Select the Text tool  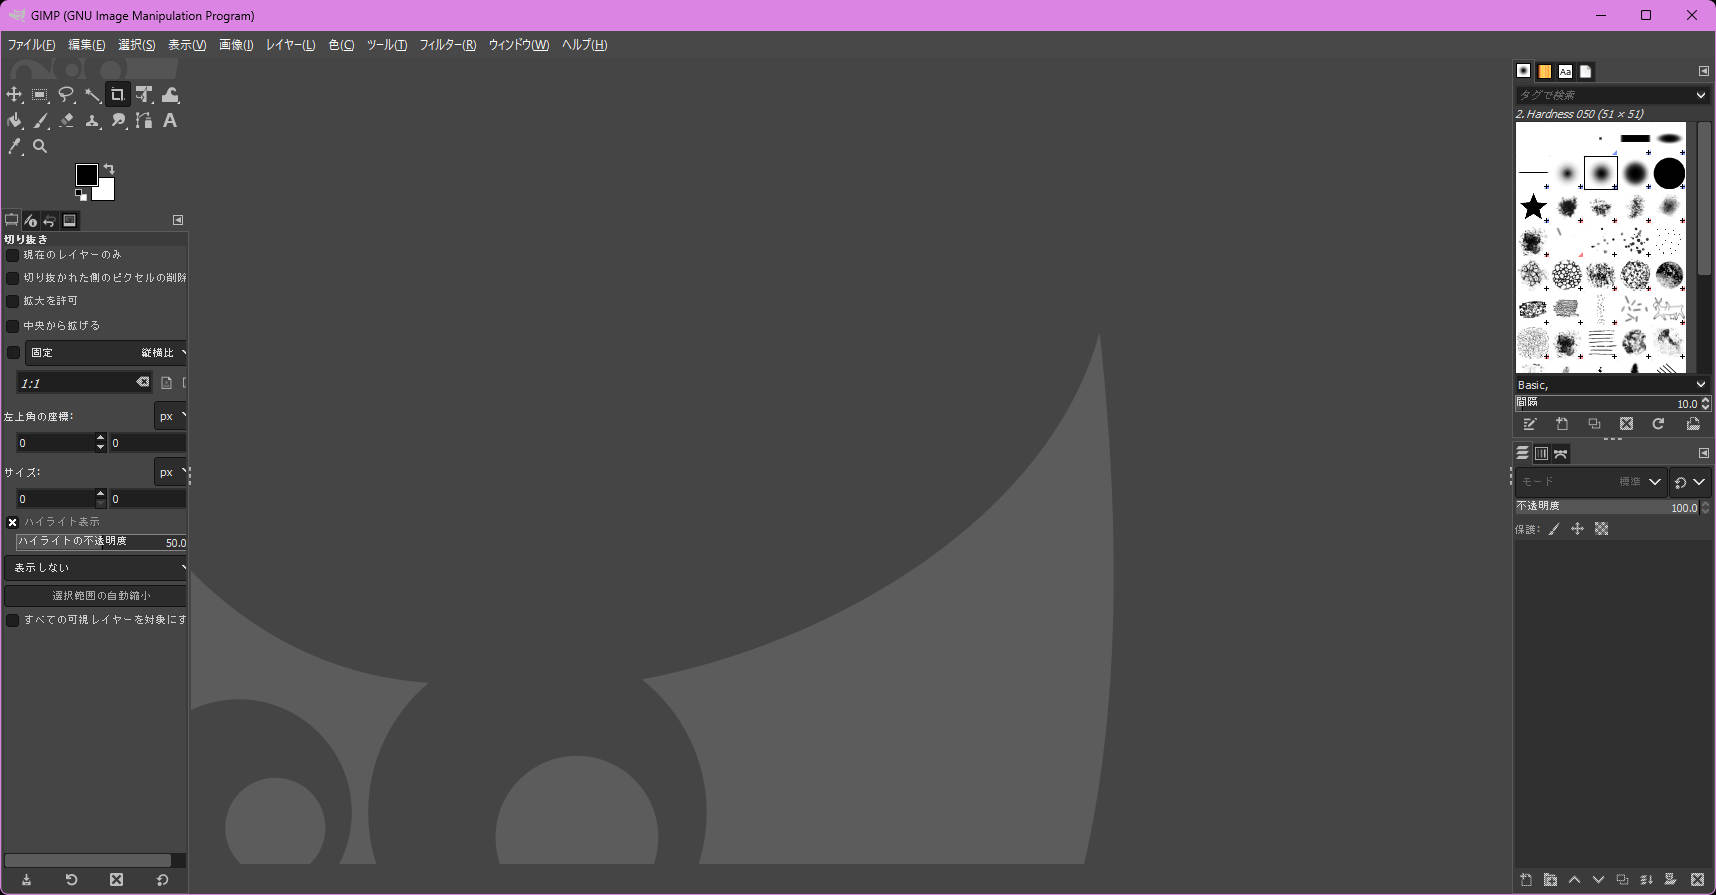tap(170, 121)
